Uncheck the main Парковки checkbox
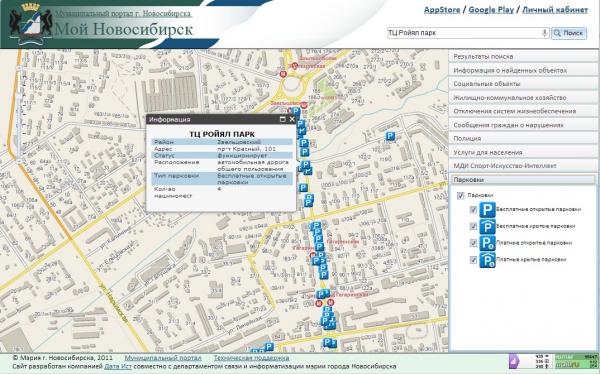Viewport: 600px width, 374px height. click(x=461, y=196)
